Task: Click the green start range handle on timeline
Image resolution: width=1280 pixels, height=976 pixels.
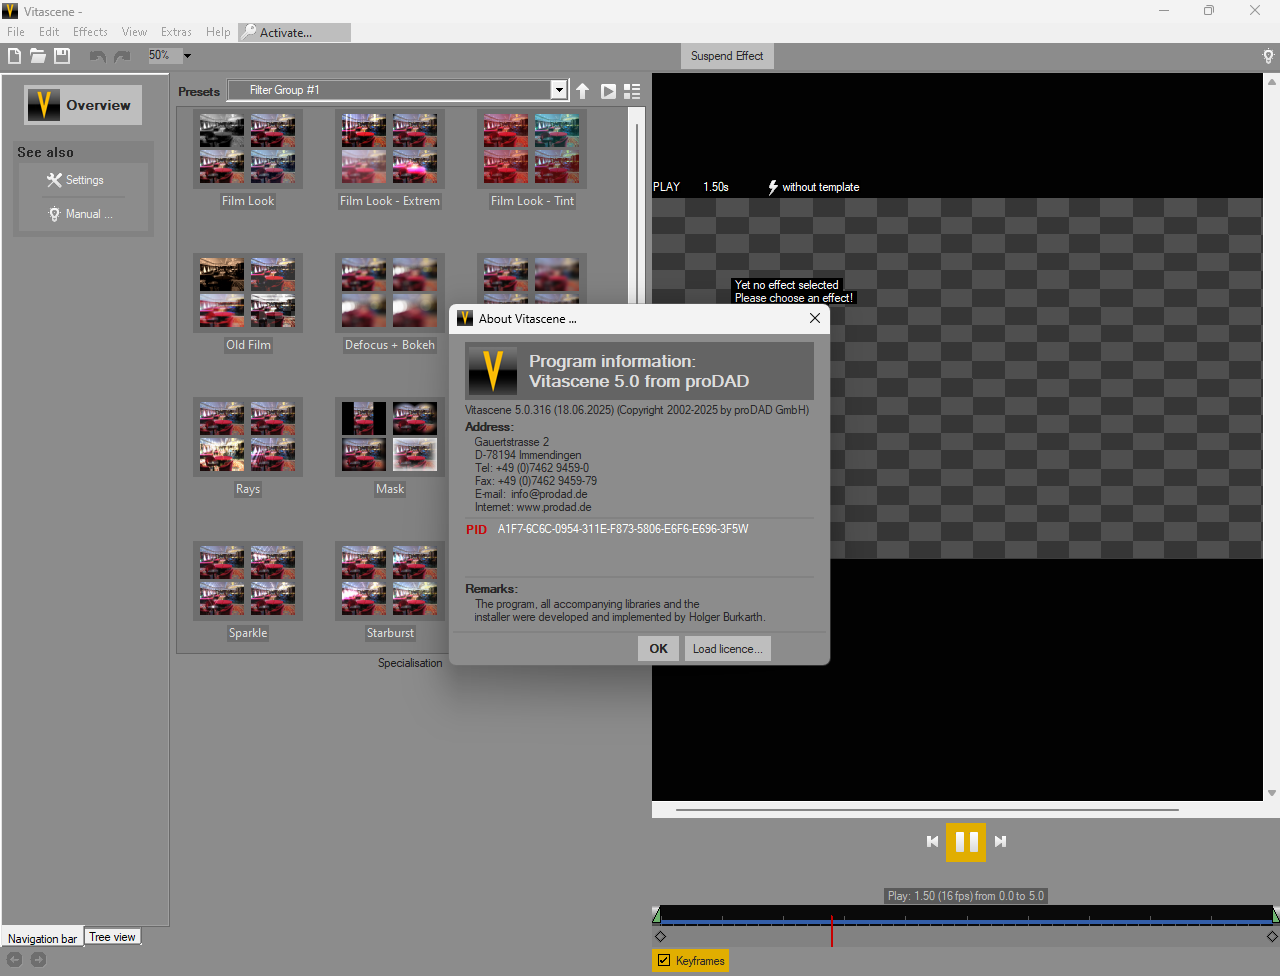Action: point(657,915)
